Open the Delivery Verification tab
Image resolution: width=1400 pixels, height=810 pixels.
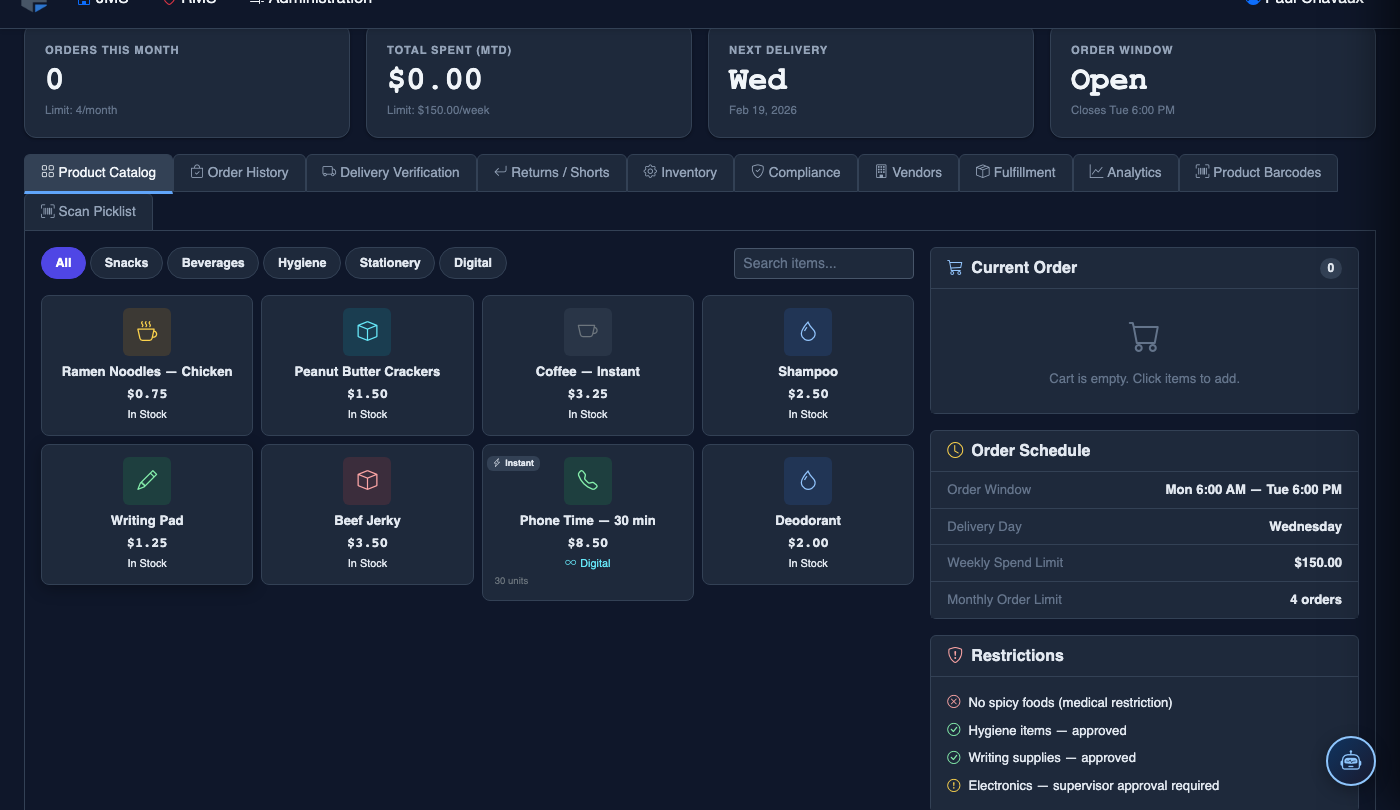tap(391, 173)
